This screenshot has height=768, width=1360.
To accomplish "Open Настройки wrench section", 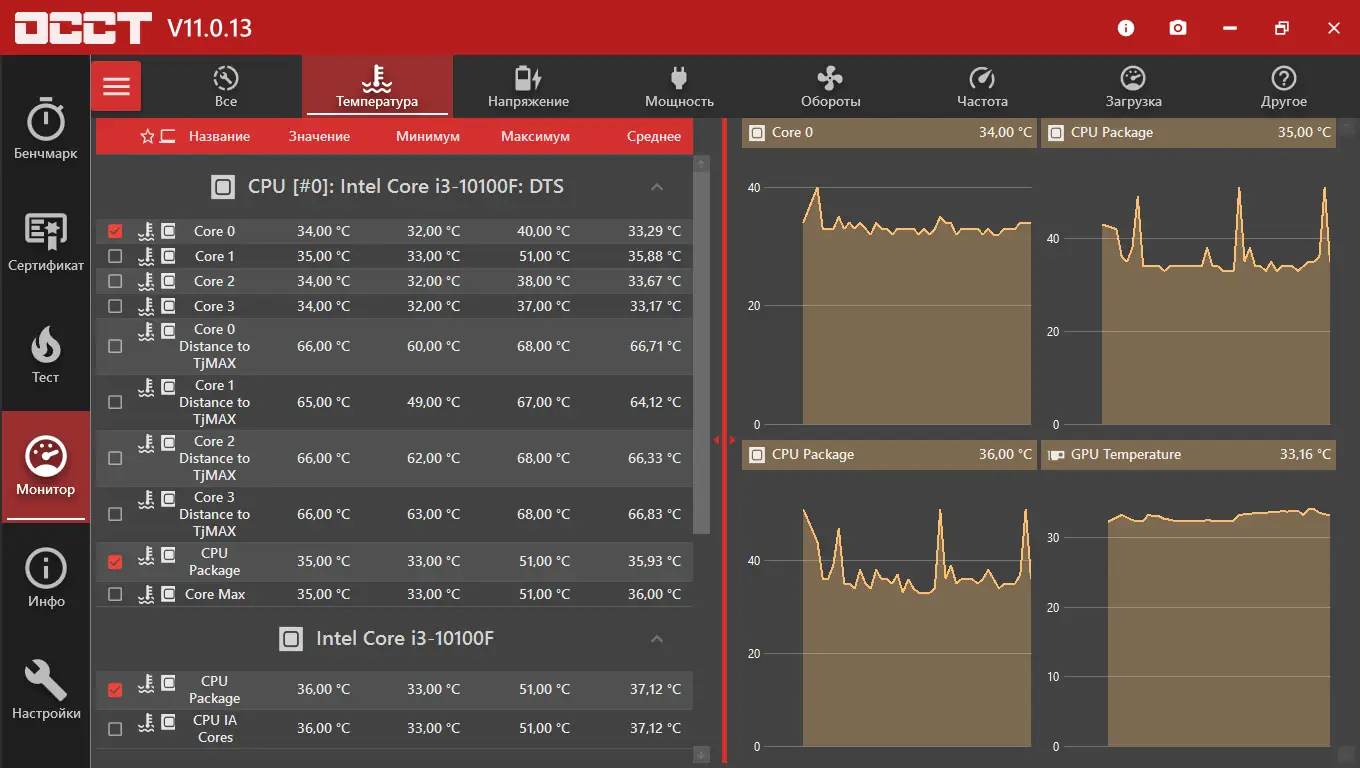I will point(45,691).
